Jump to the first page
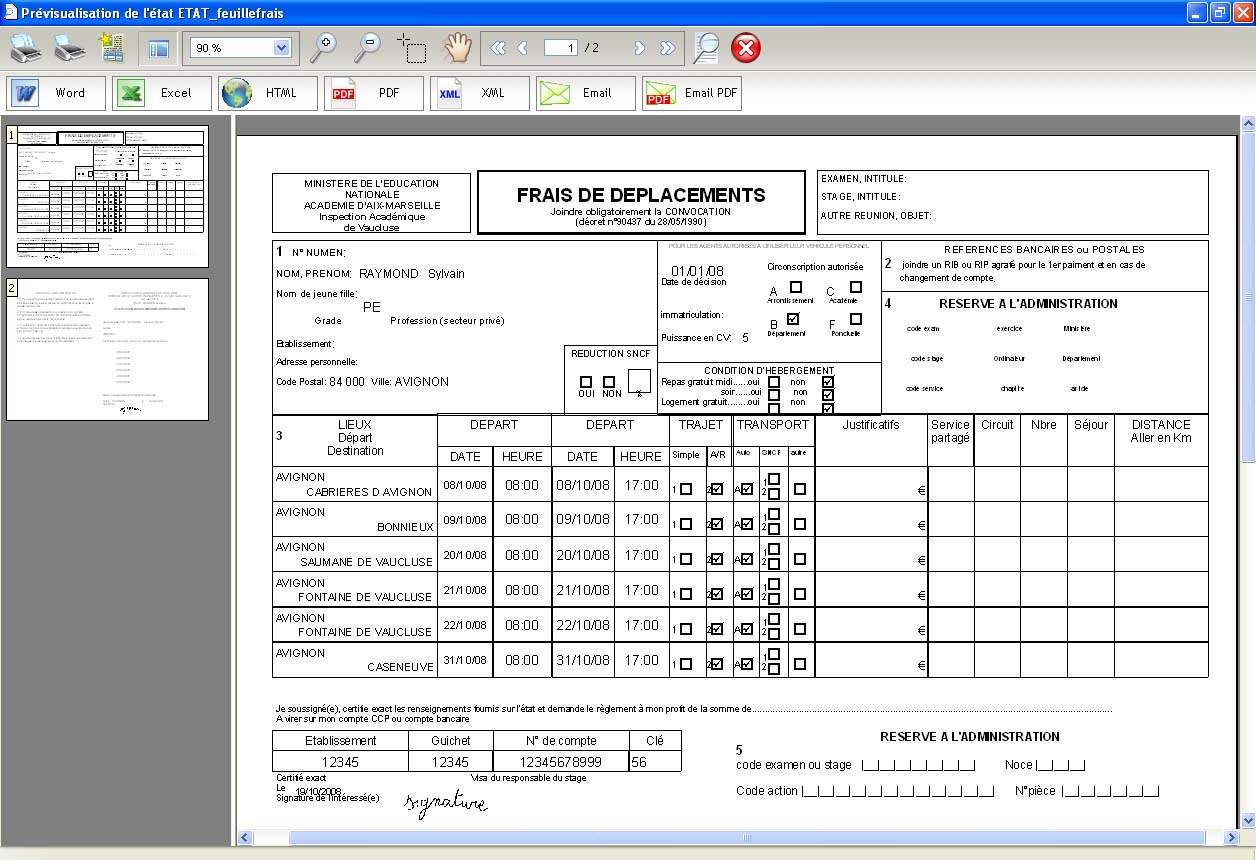1256x860 pixels. (498, 48)
